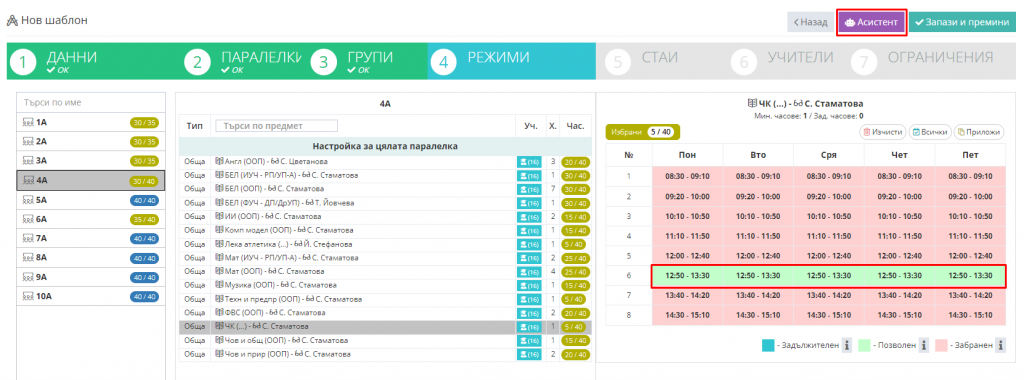Open the Асистент assistant

(871, 22)
